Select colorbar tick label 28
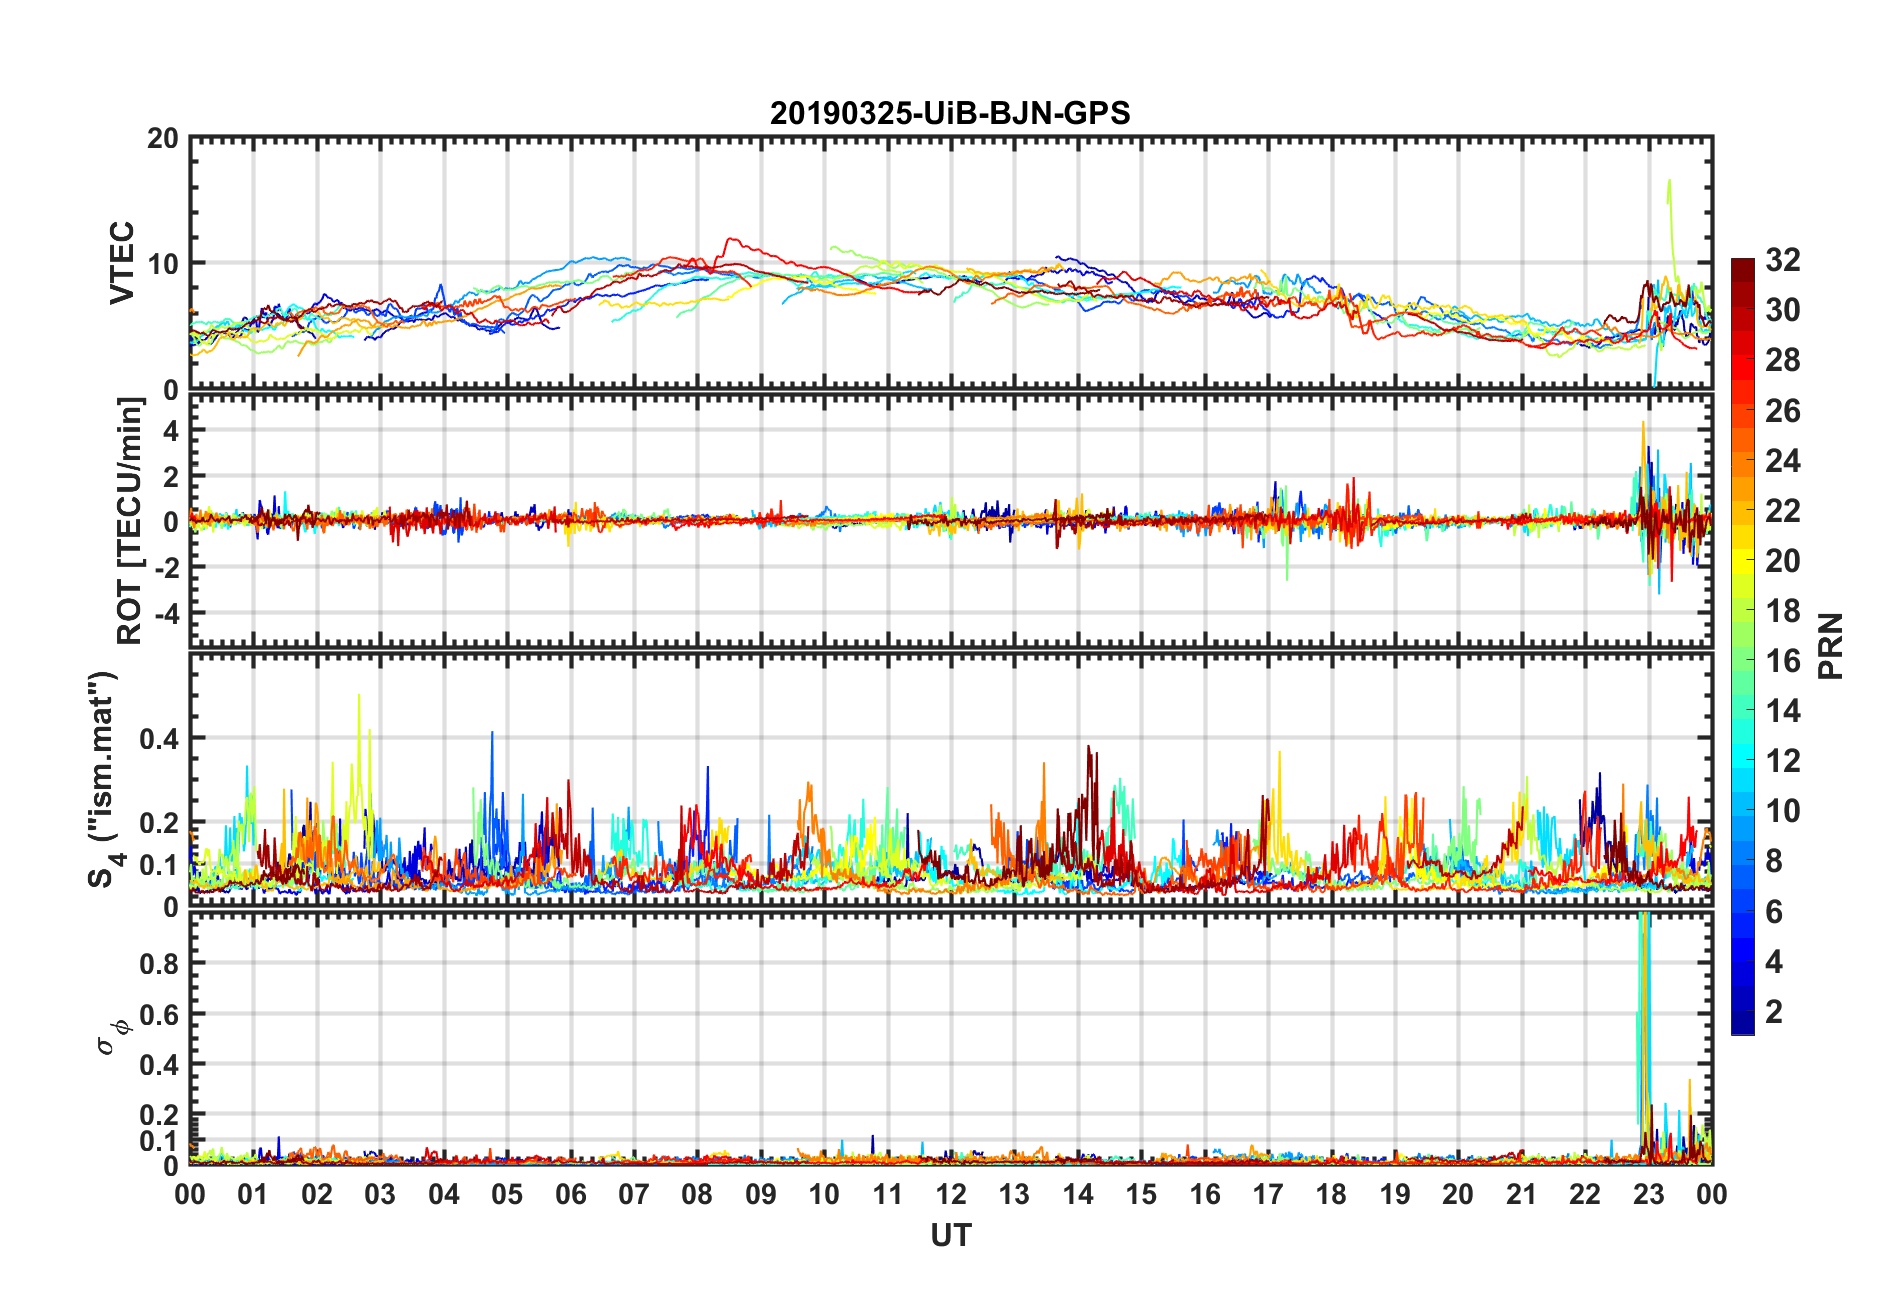Screen dimensions: 1902x1292 pos(1783,360)
